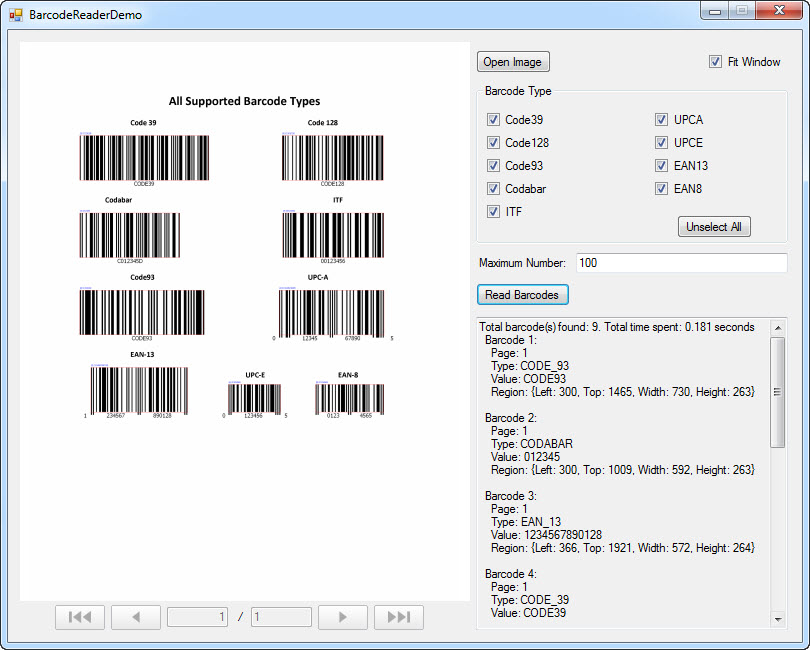Disable Code93 detection
810x650 pixels.
point(493,165)
